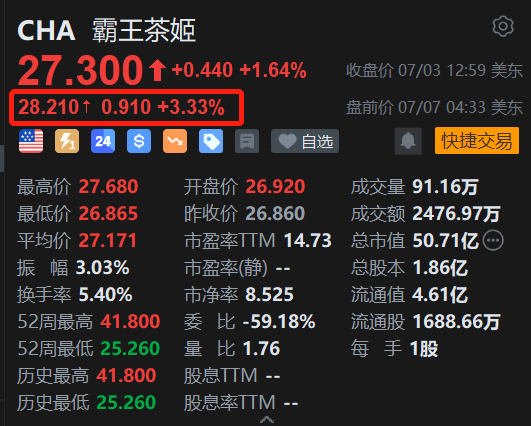Screen dimensions: 531x426
Task: Toggle the 自选 watchlist heart button
Action: pyautogui.click(x=305, y=141)
